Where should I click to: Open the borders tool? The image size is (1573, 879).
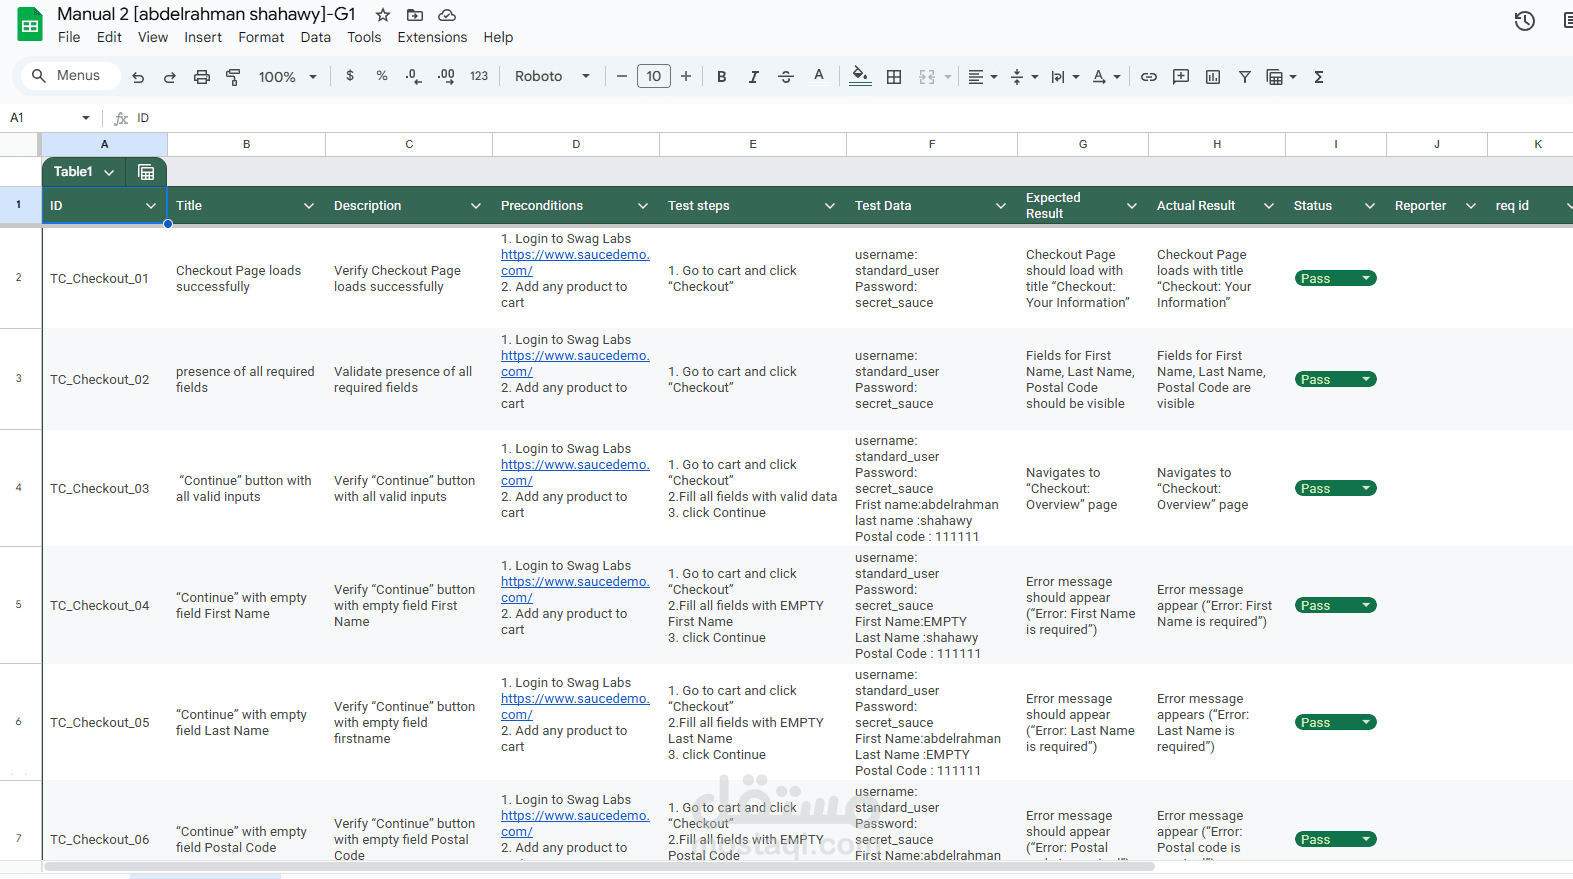pos(894,77)
